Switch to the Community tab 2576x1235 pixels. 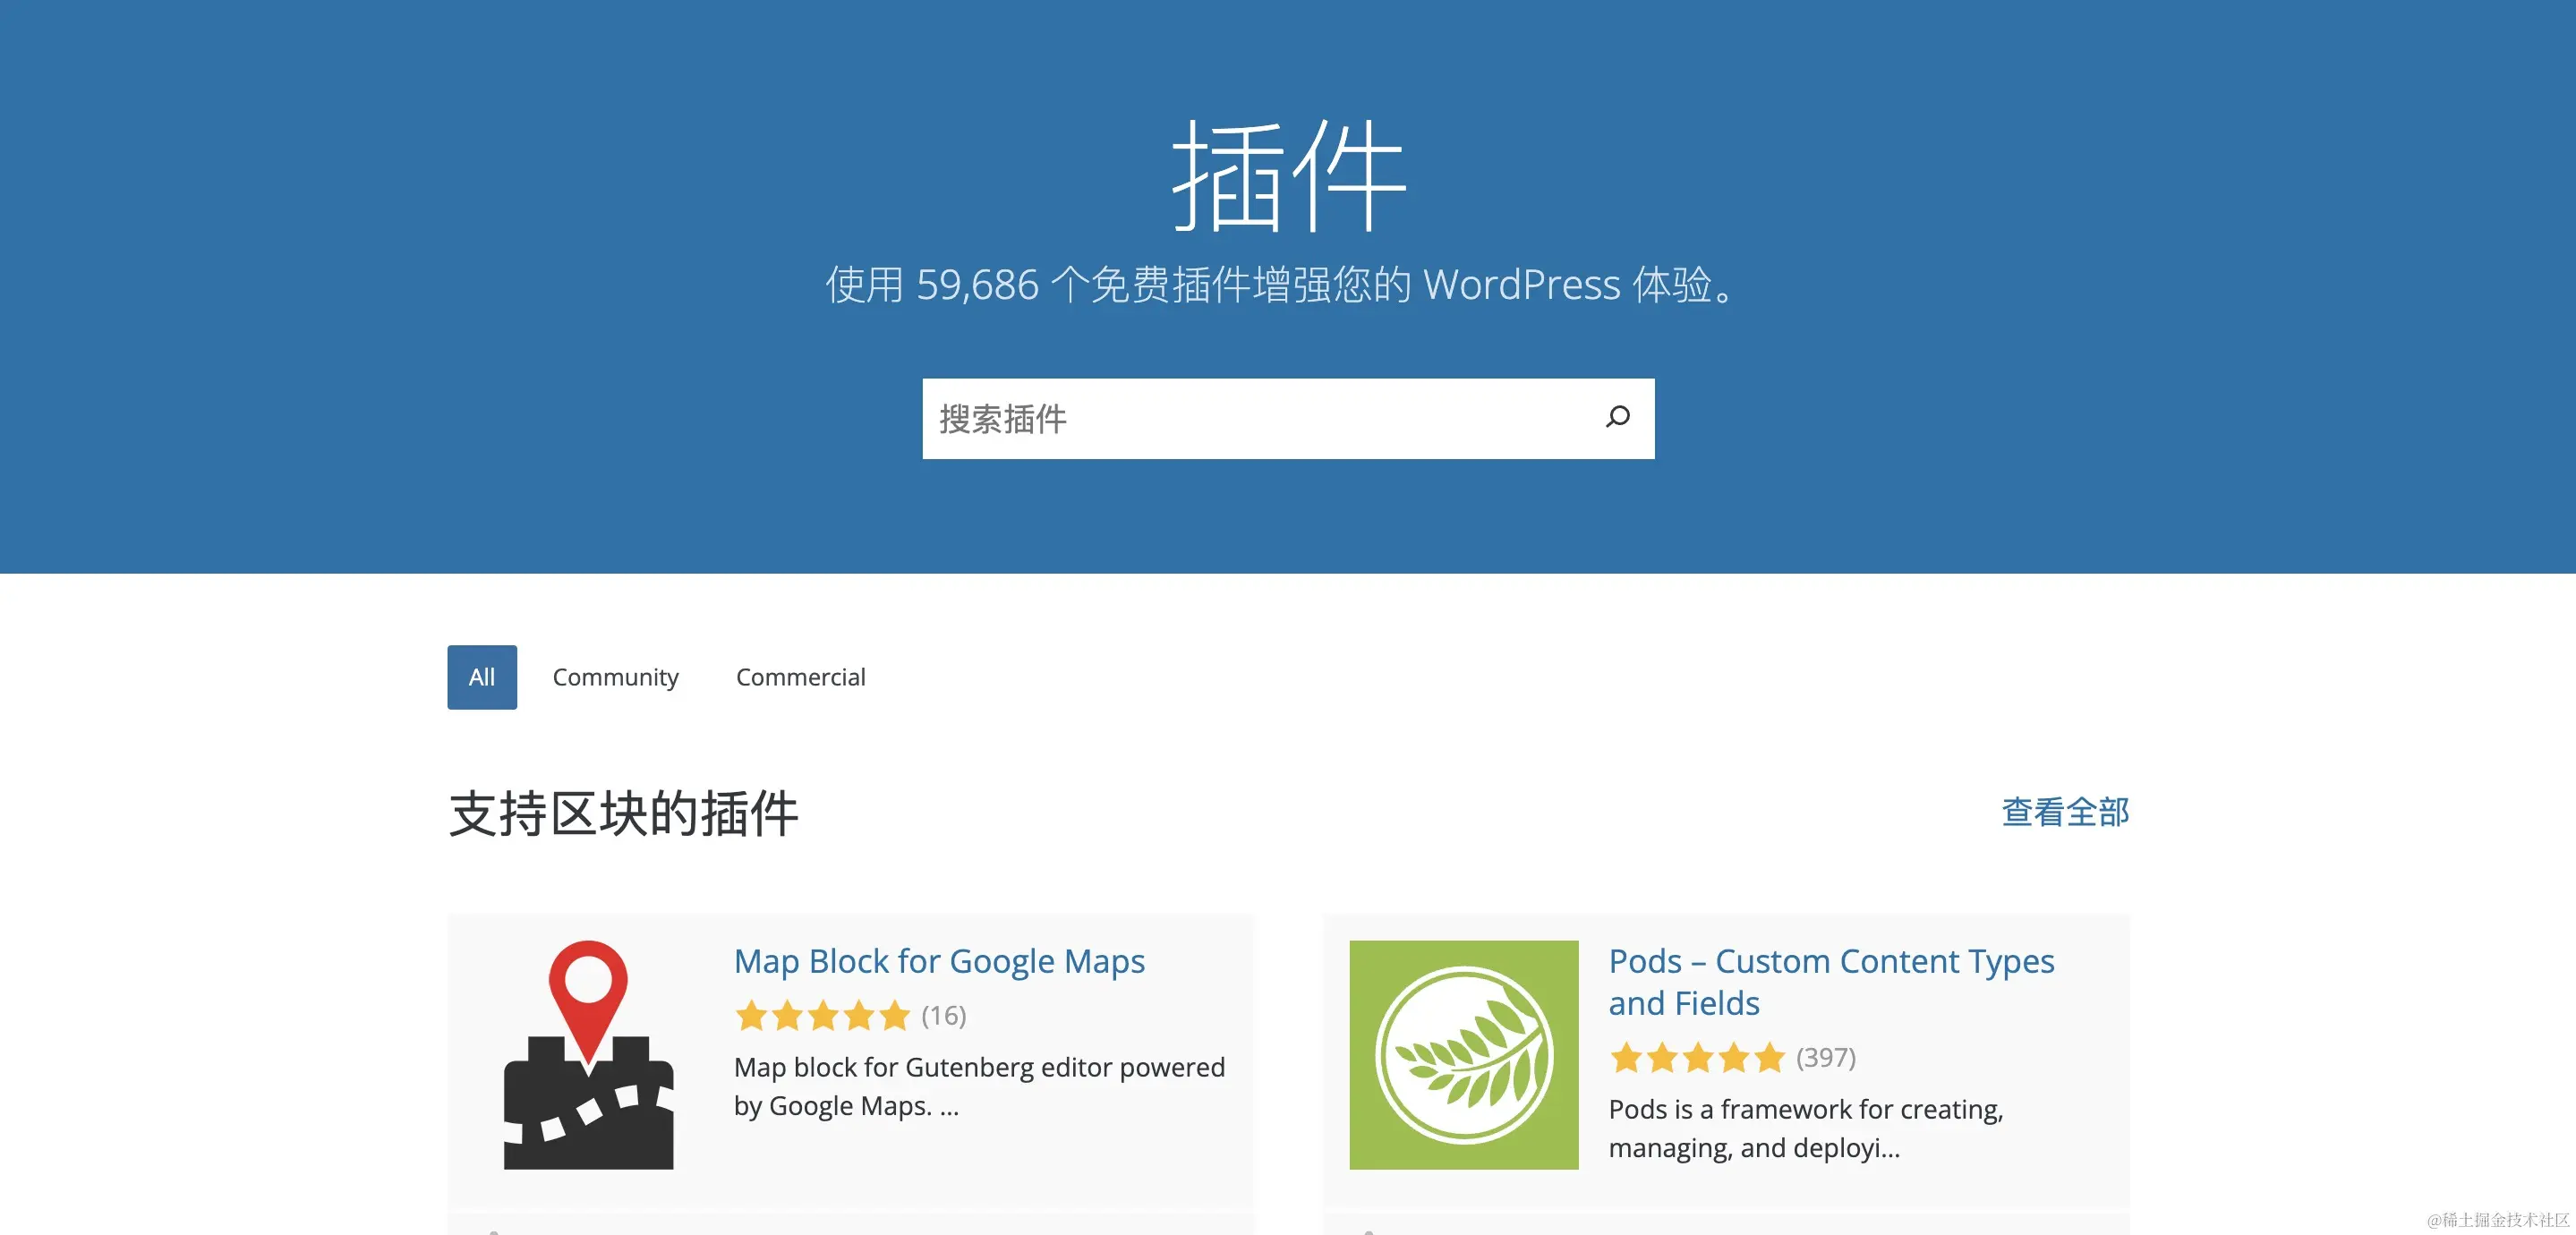click(x=615, y=677)
